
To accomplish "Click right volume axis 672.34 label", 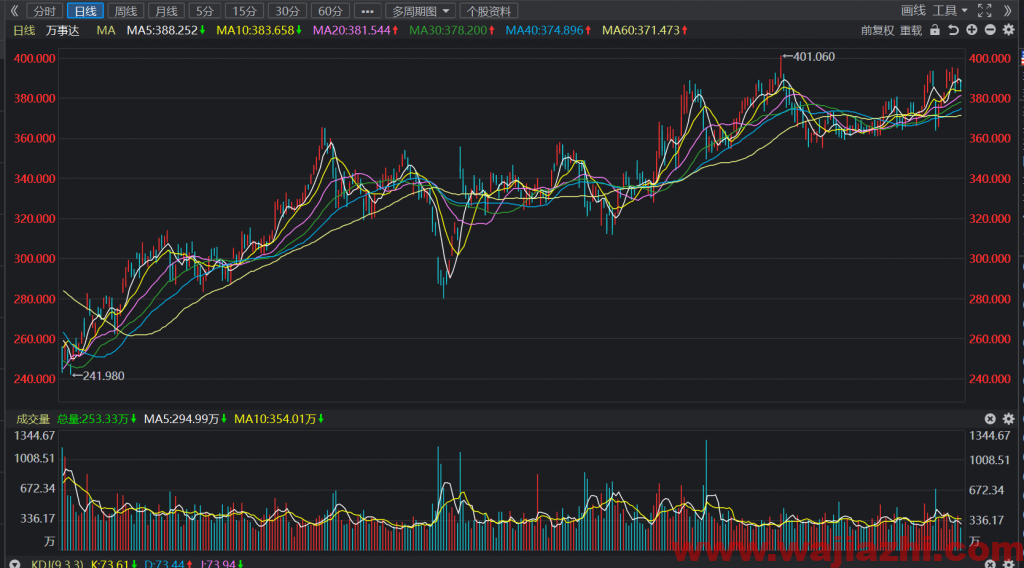I will (986, 490).
